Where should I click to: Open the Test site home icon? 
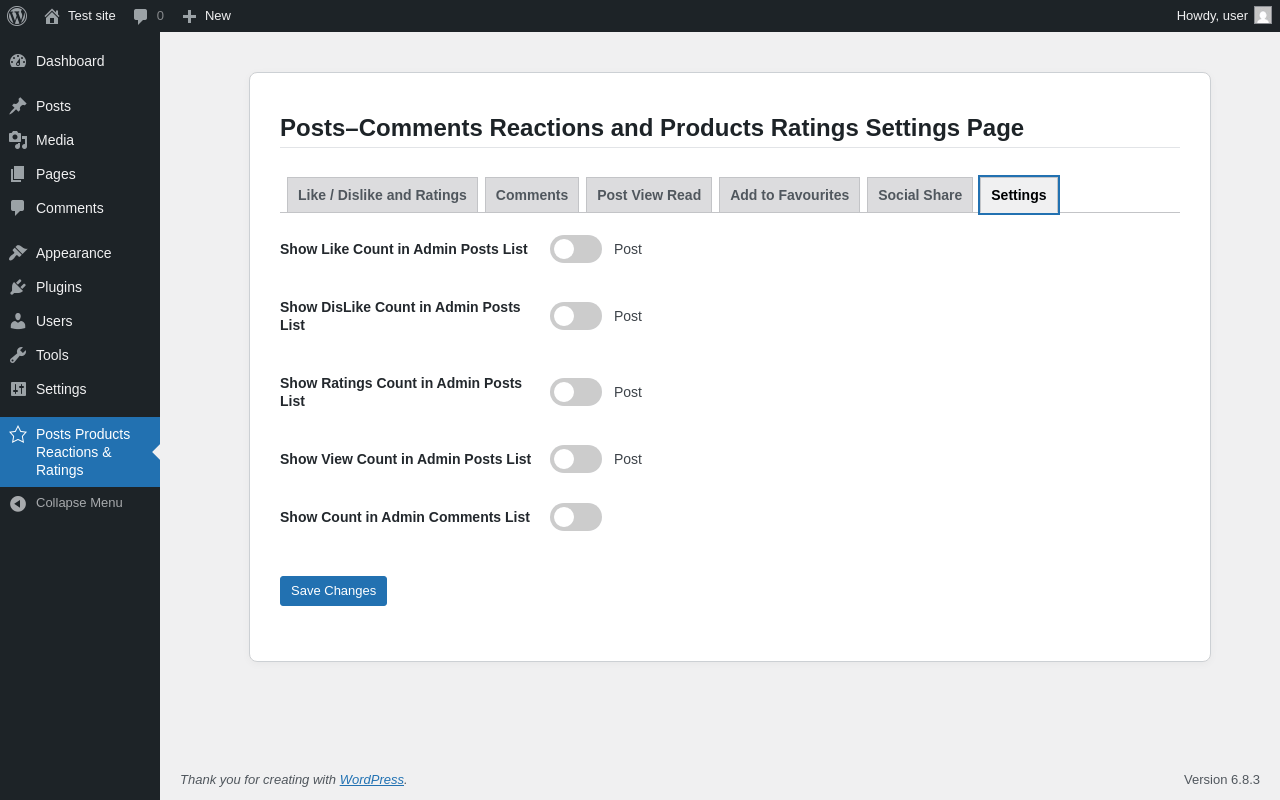tap(52, 16)
